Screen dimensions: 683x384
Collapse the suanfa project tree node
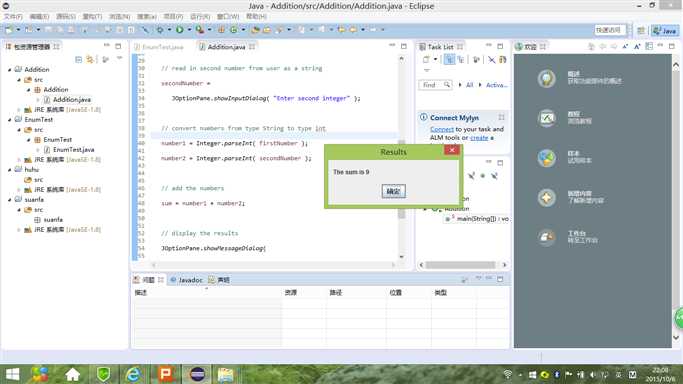(x=10, y=200)
